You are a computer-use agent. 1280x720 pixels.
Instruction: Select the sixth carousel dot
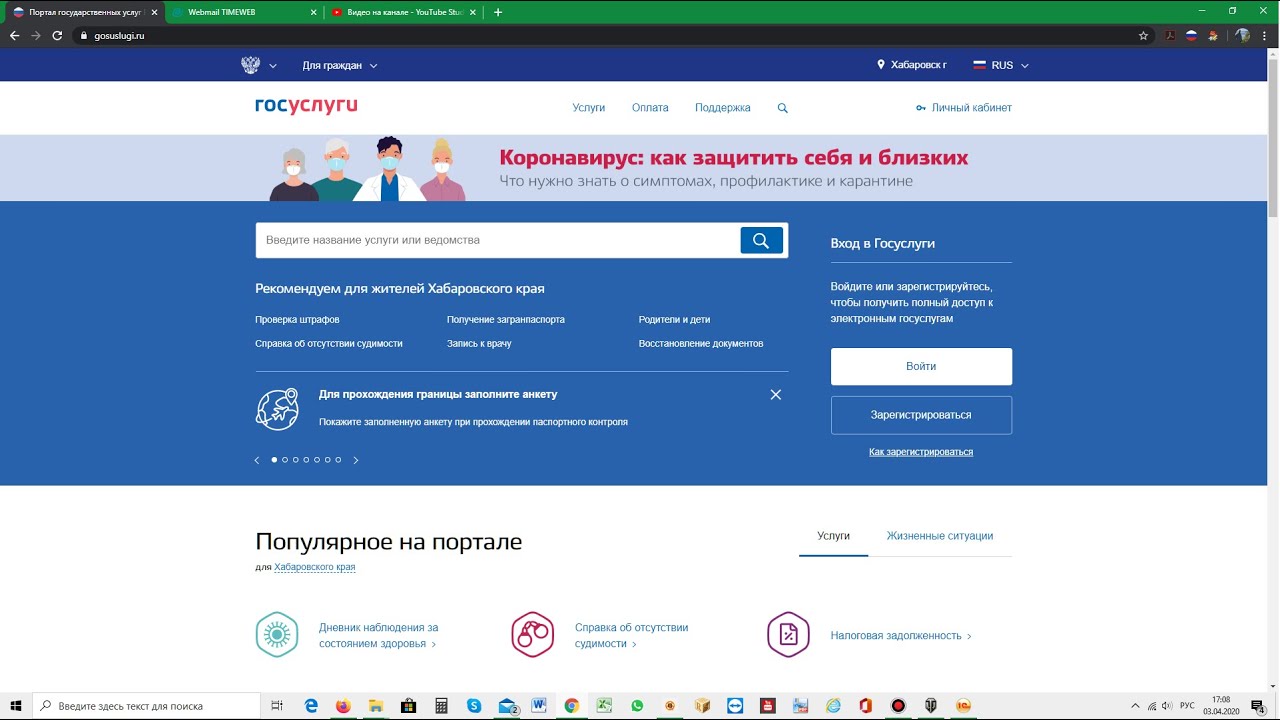328,460
